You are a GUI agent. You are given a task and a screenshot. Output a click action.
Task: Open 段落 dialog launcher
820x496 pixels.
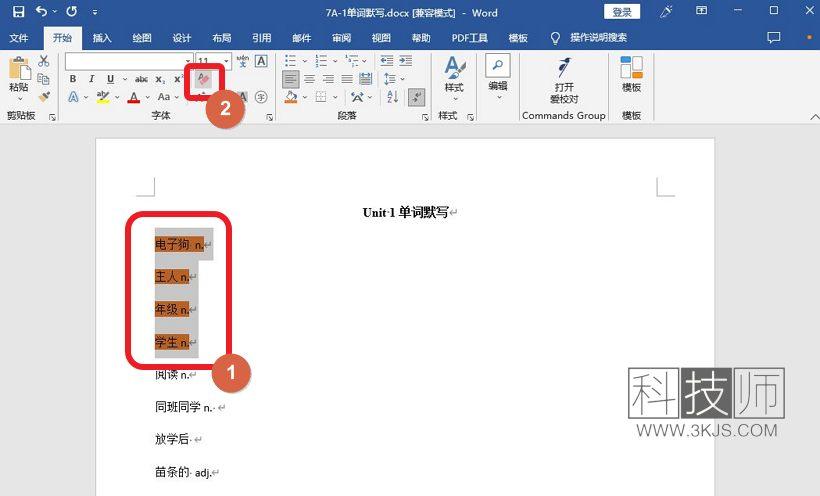[425, 117]
